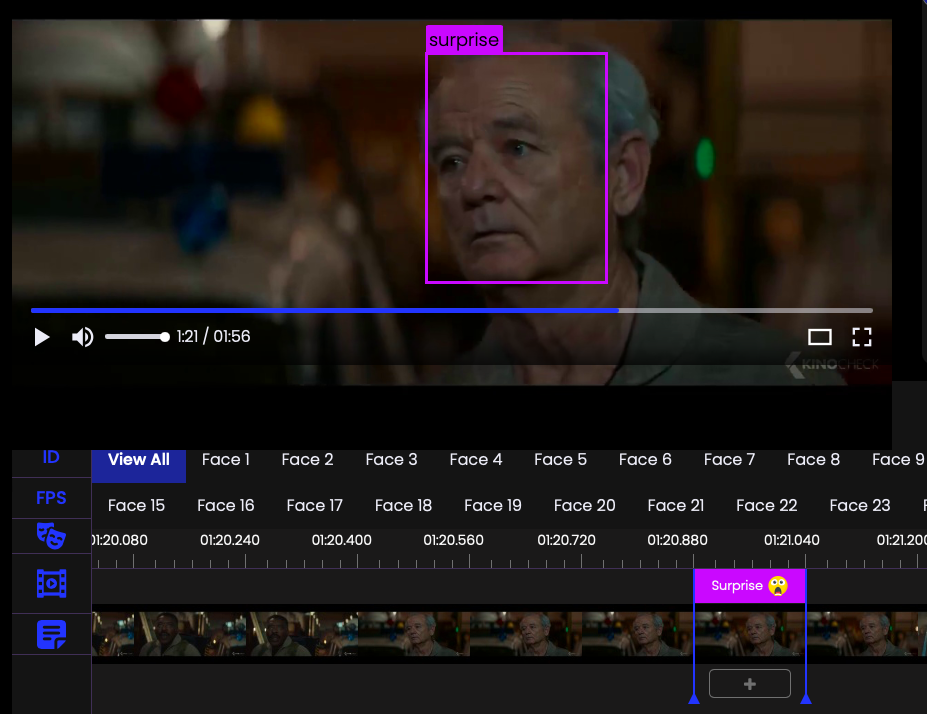The image size is (927, 714).
Task: Select timestamp 01:20.240 on the ruler
Action: 230,540
